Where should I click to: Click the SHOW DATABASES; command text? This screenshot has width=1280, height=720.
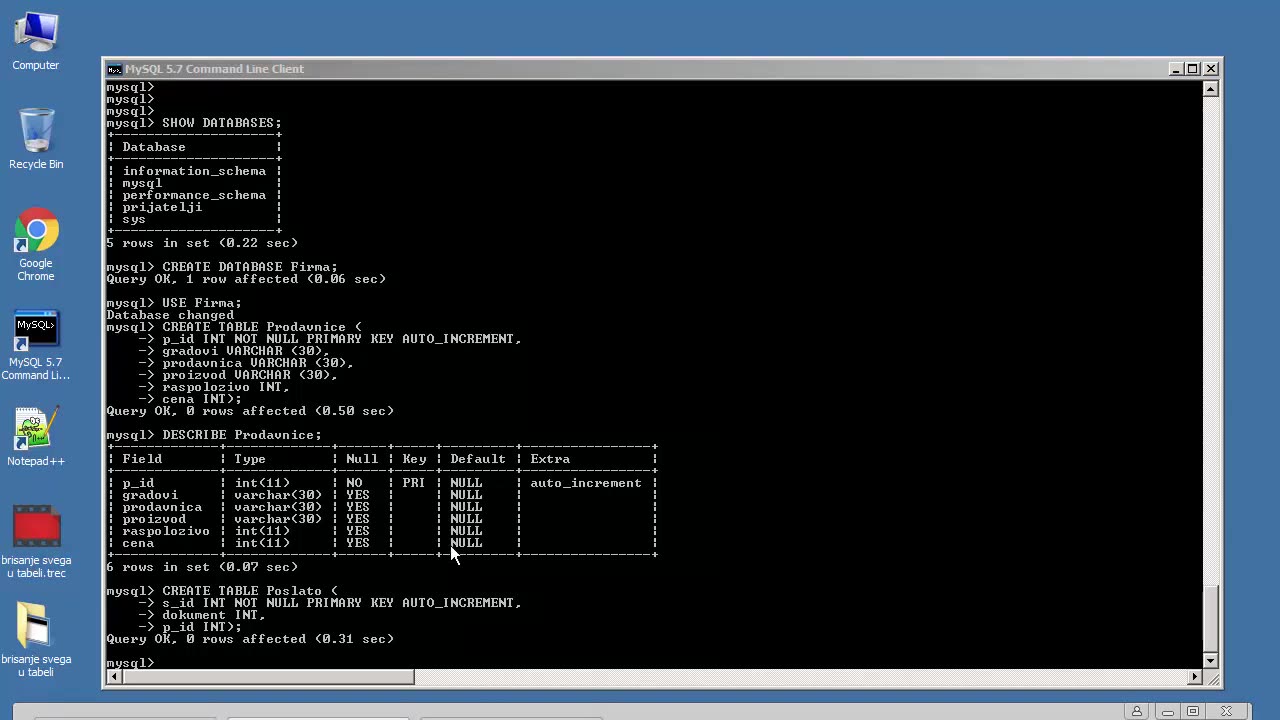[222, 123]
